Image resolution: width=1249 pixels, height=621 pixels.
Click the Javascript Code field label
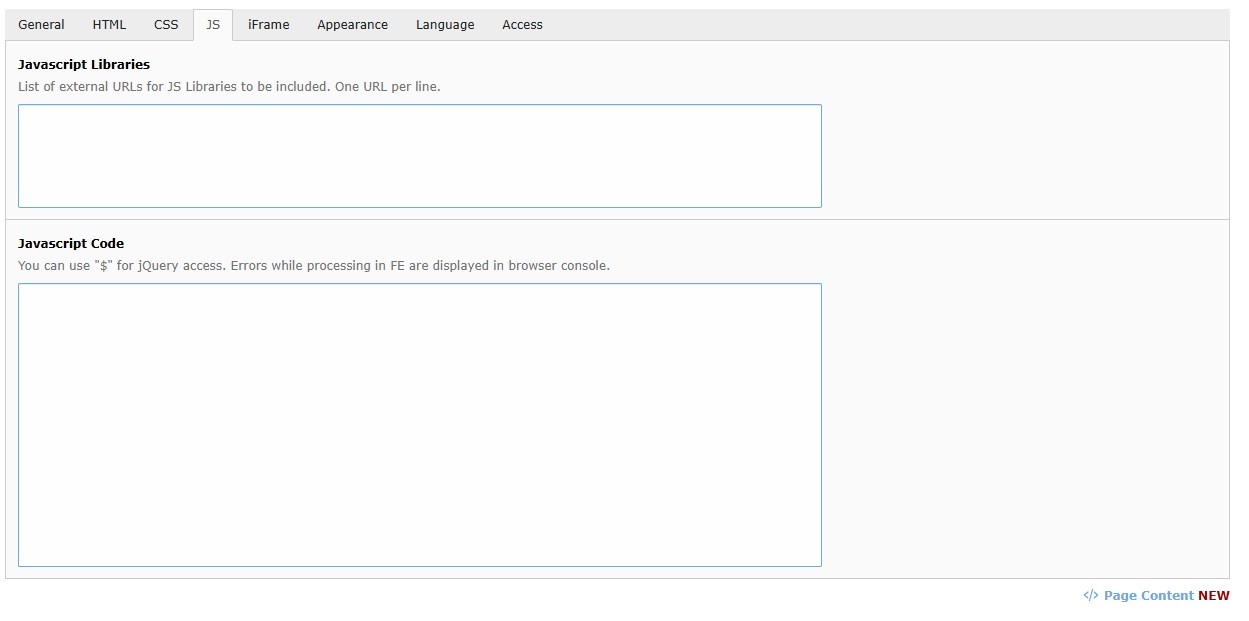(71, 243)
